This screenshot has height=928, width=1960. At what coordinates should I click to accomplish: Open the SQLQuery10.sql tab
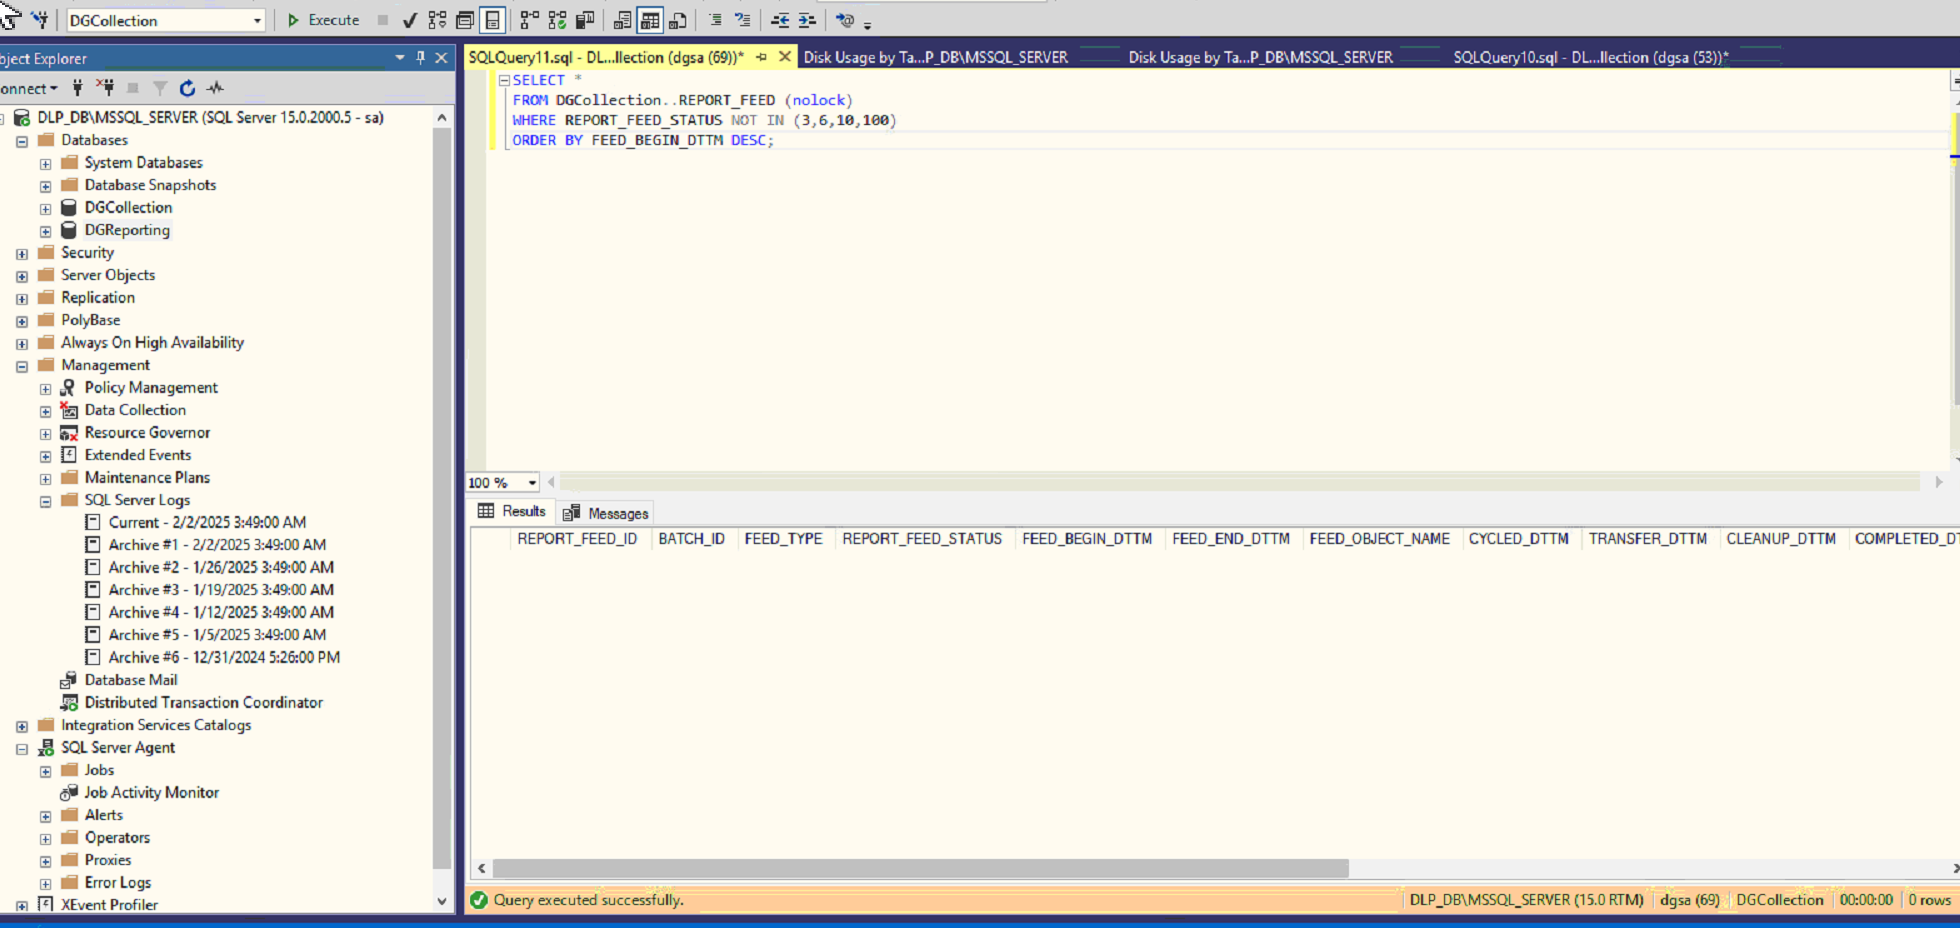(1590, 57)
